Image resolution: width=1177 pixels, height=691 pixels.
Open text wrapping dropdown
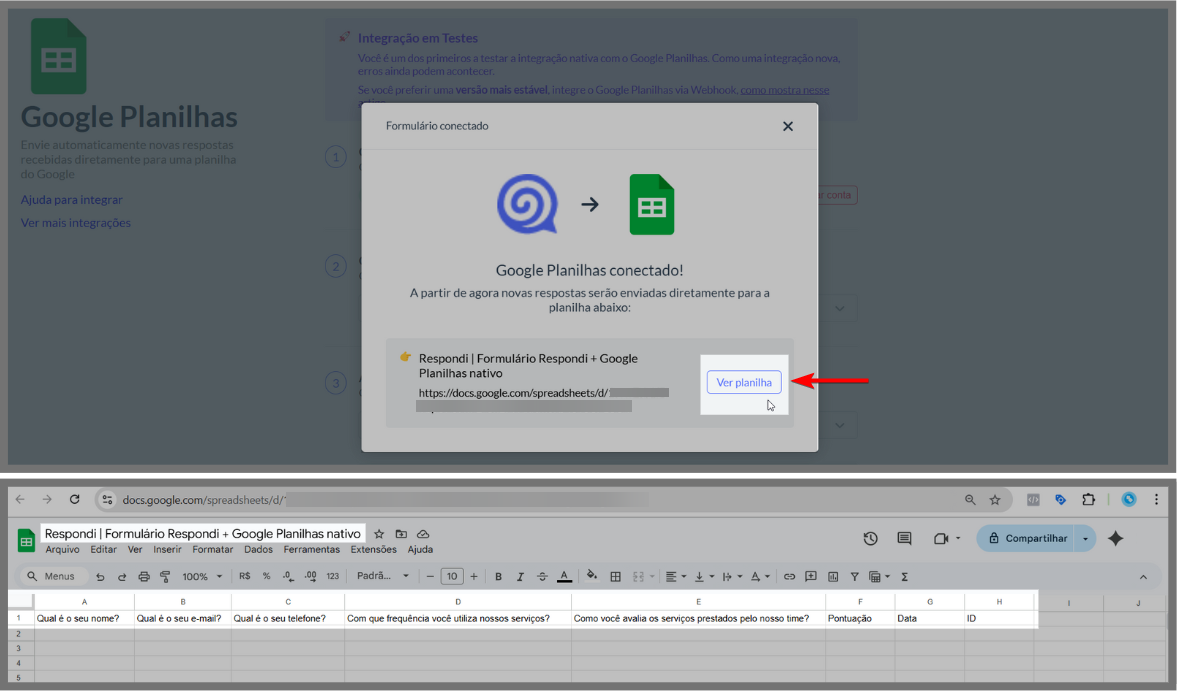[731, 576]
